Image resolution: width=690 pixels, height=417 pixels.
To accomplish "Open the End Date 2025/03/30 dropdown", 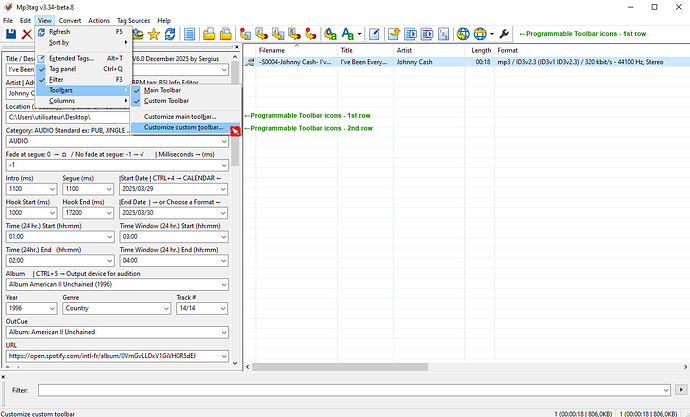I will (x=224, y=213).
